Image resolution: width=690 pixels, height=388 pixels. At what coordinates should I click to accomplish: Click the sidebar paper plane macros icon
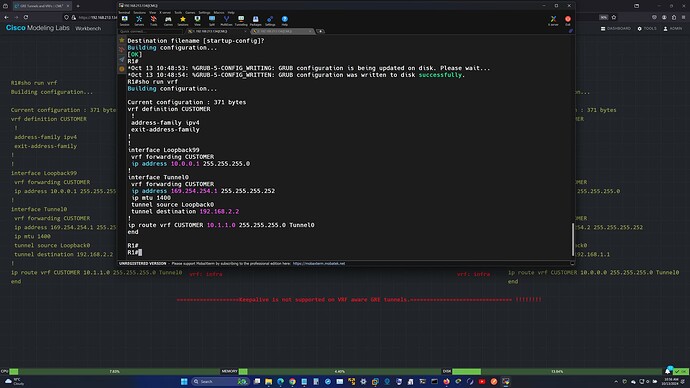[x=122, y=59]
